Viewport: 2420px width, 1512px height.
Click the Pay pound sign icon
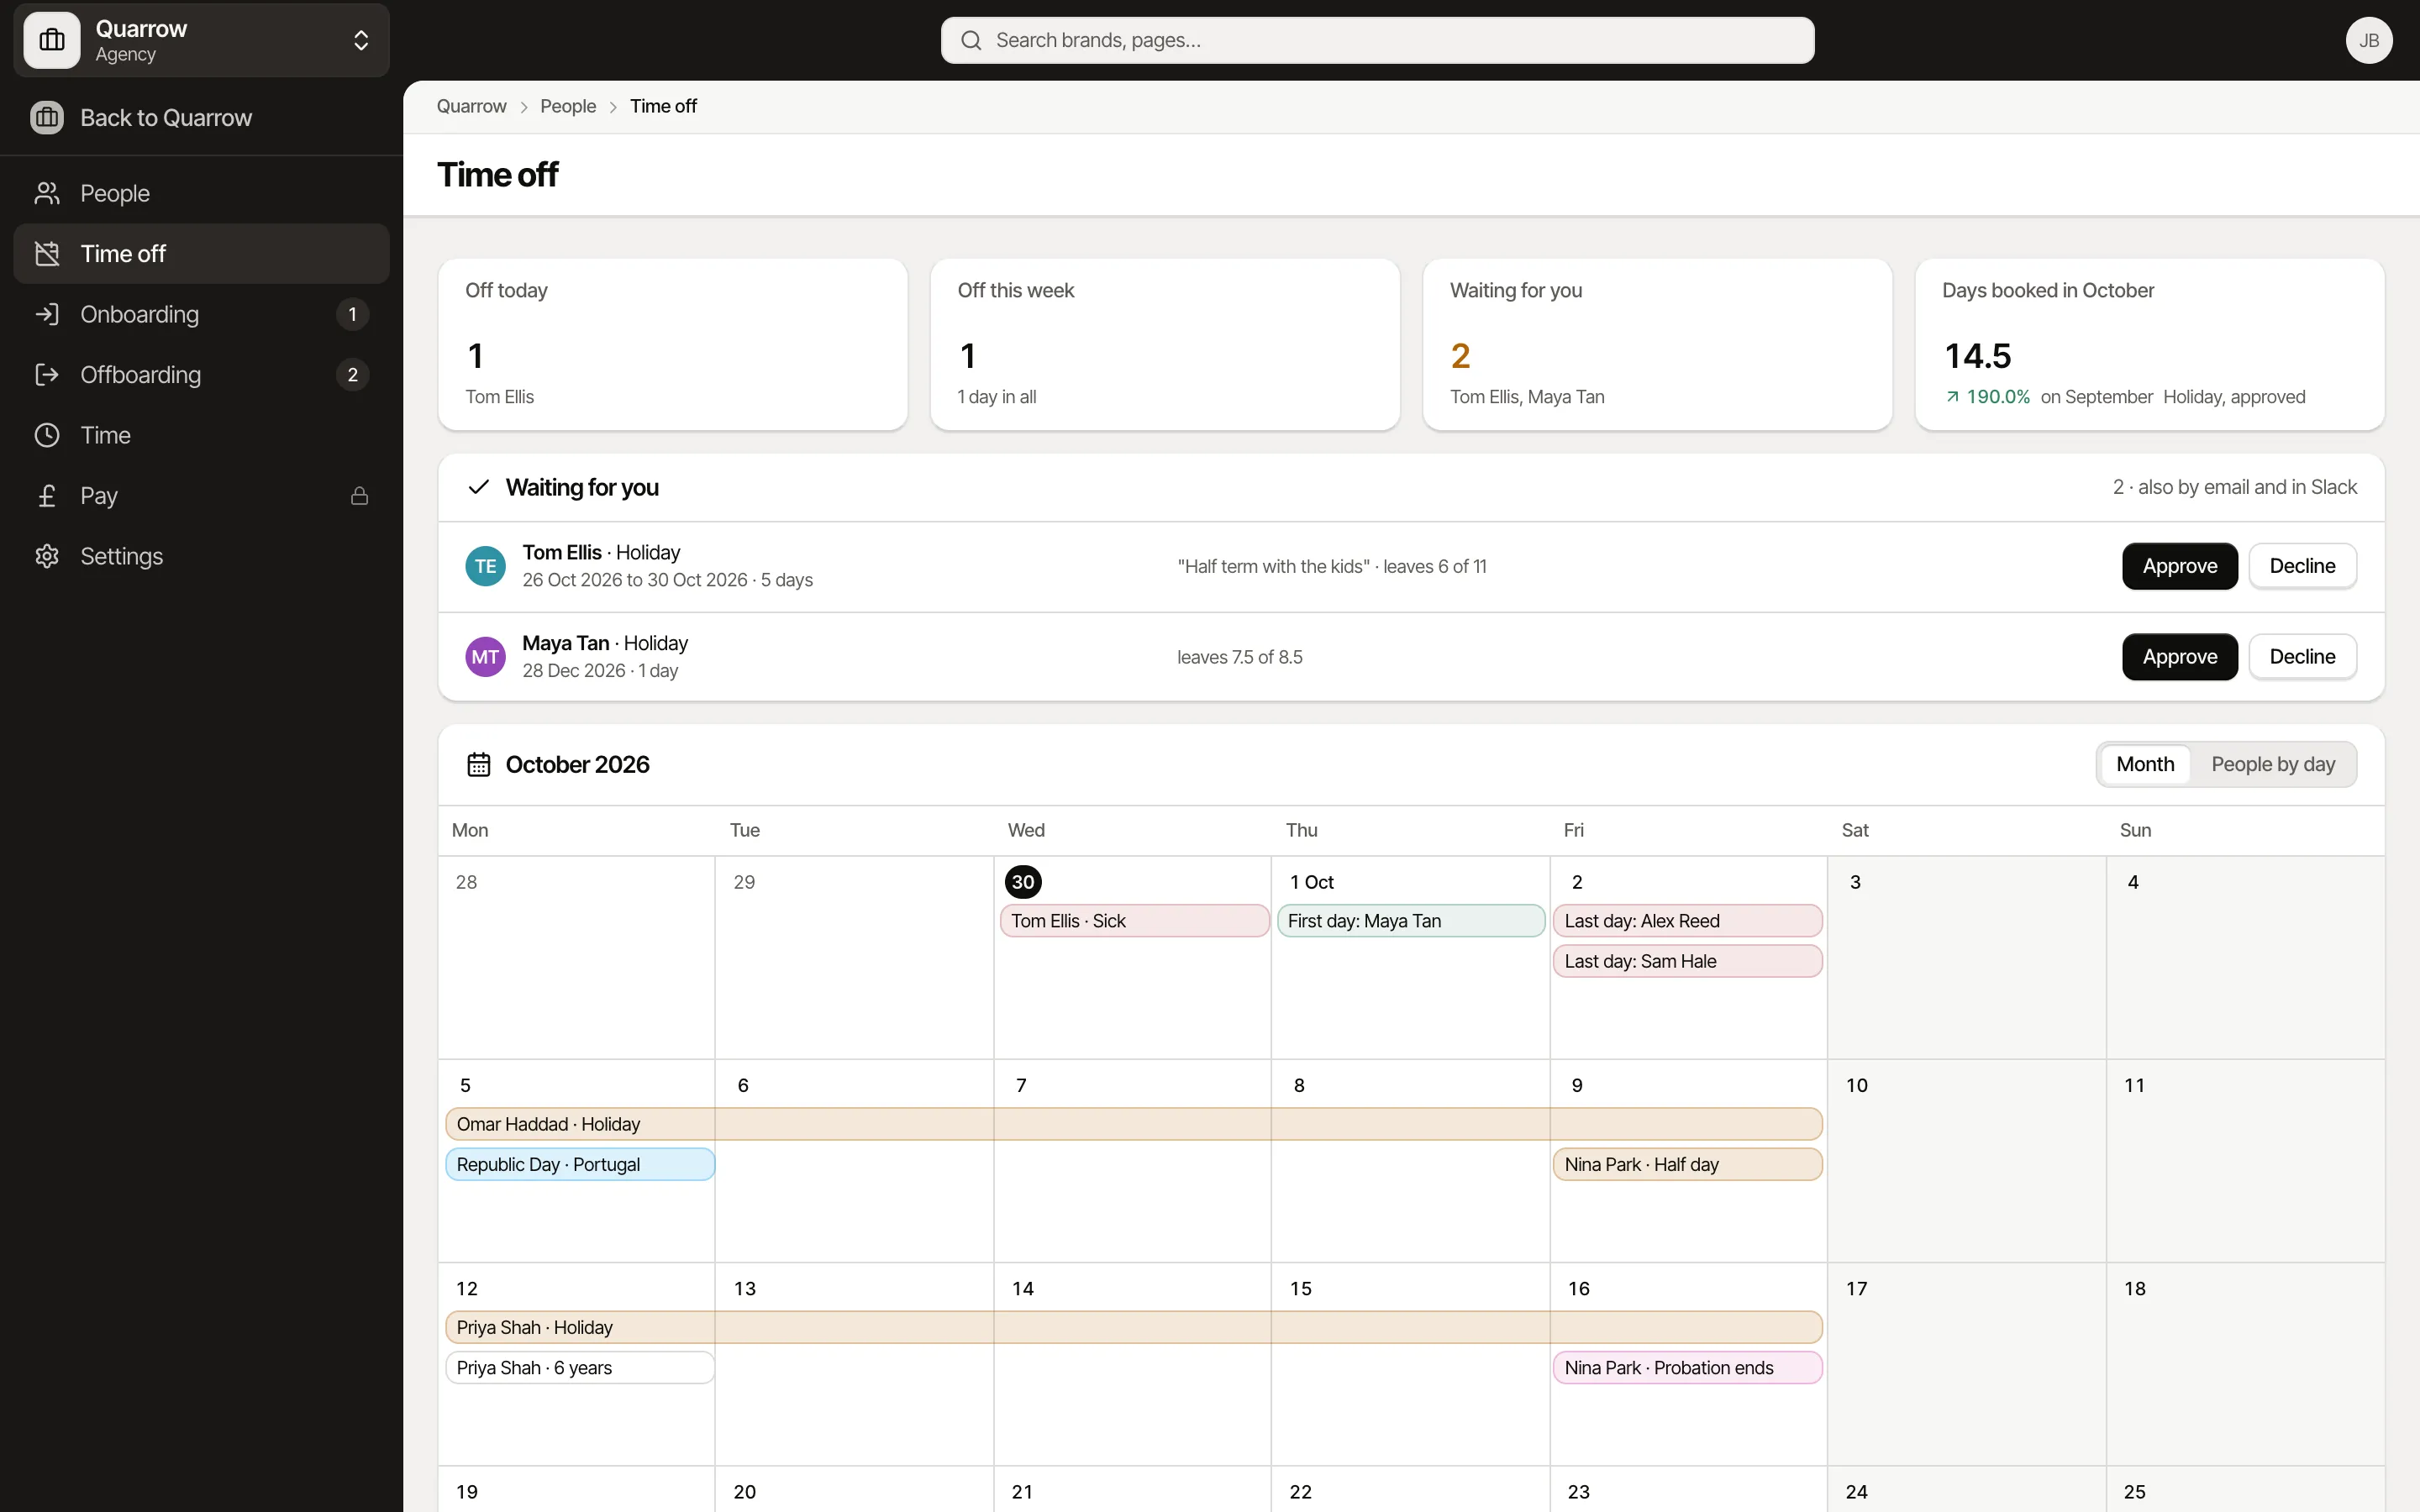coord(47,496)
